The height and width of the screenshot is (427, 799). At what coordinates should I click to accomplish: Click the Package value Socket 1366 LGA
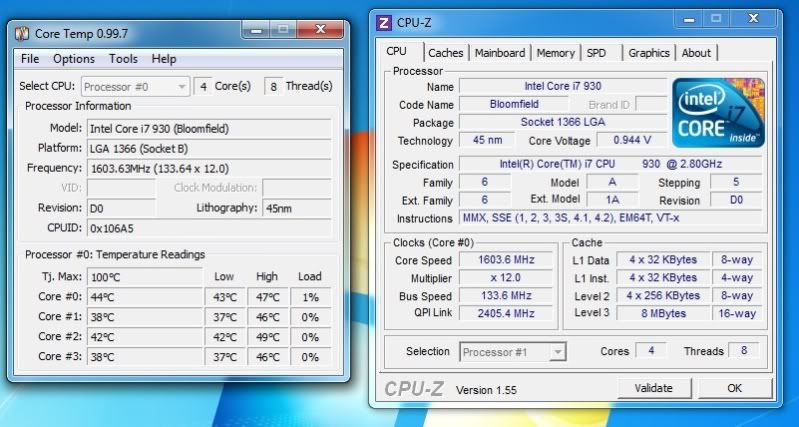click(x=563, y=122)
